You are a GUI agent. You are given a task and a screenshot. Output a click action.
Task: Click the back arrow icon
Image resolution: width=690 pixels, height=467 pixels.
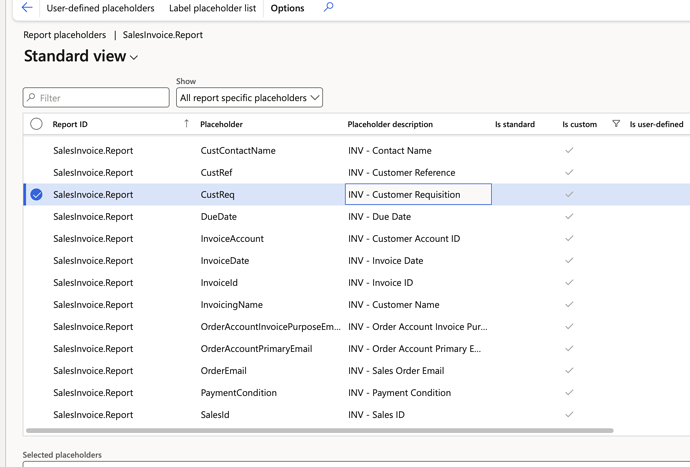pyautogui.click(x=27, y=8)
